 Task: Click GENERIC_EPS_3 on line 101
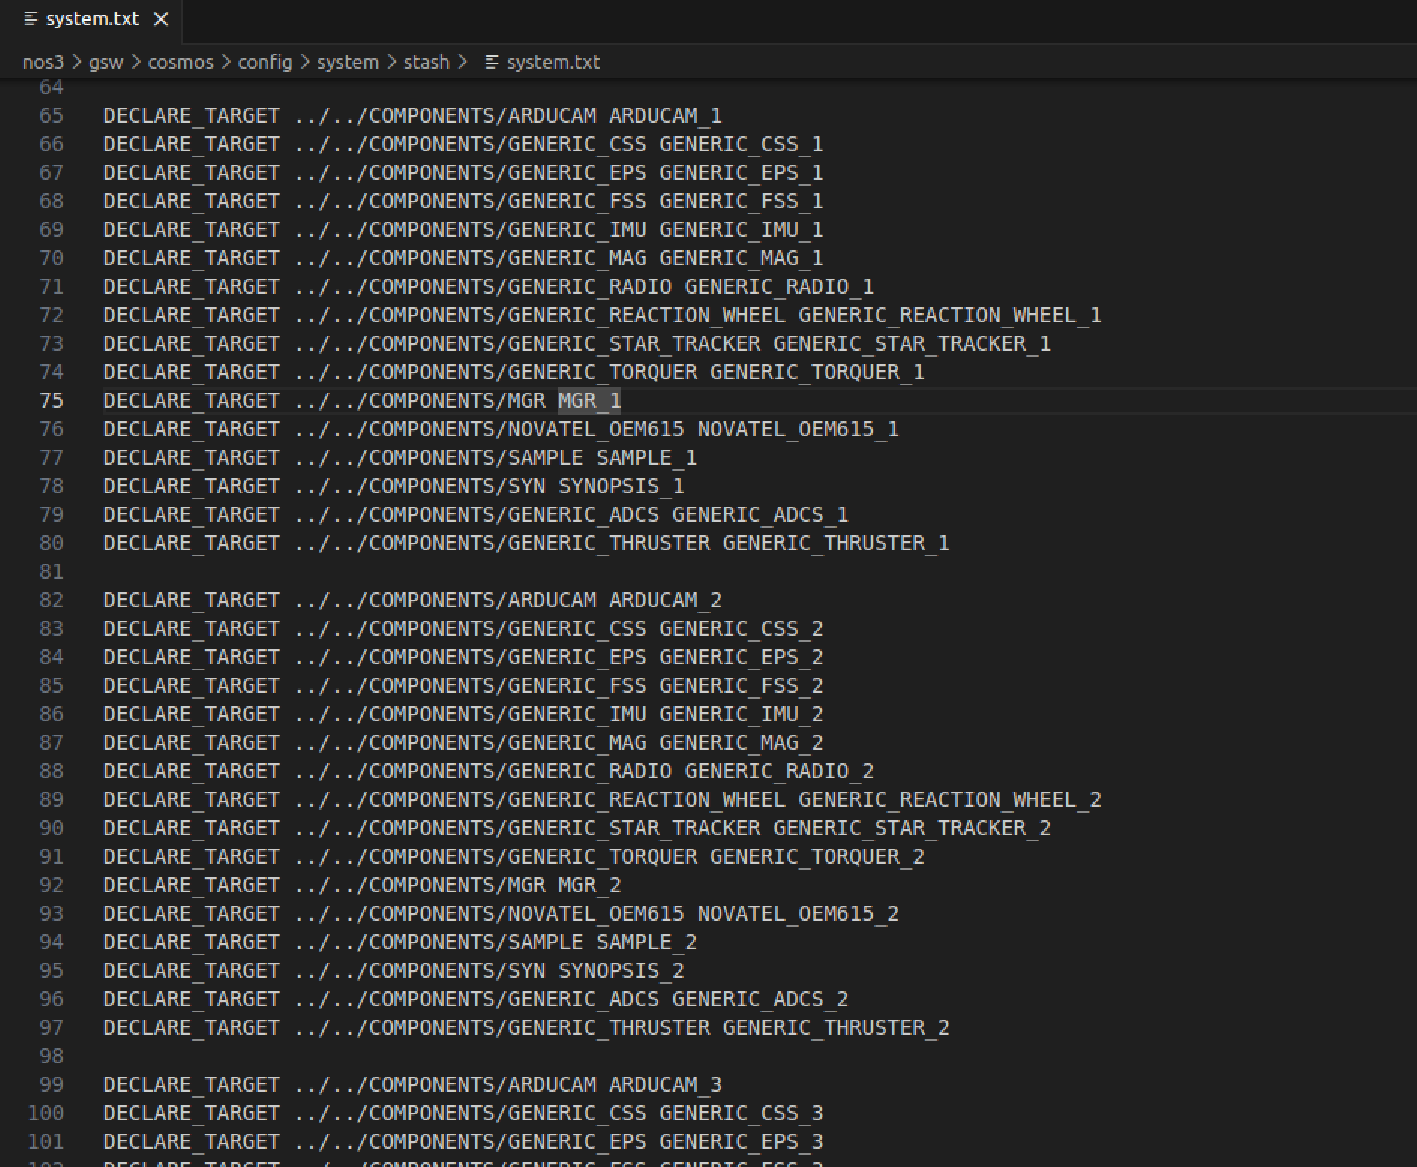click(x=741, y=1142)
